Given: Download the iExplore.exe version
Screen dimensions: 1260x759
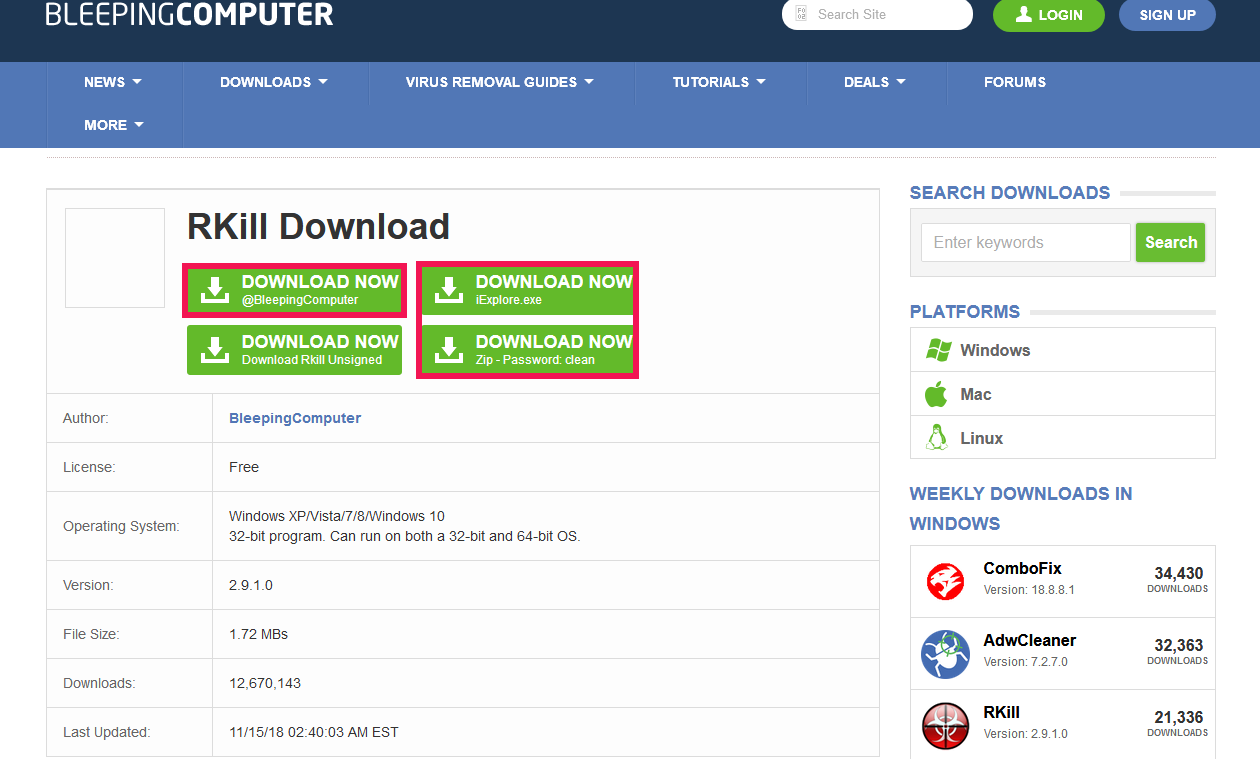Looking at the screenshot, I should [x=528, y=290].
